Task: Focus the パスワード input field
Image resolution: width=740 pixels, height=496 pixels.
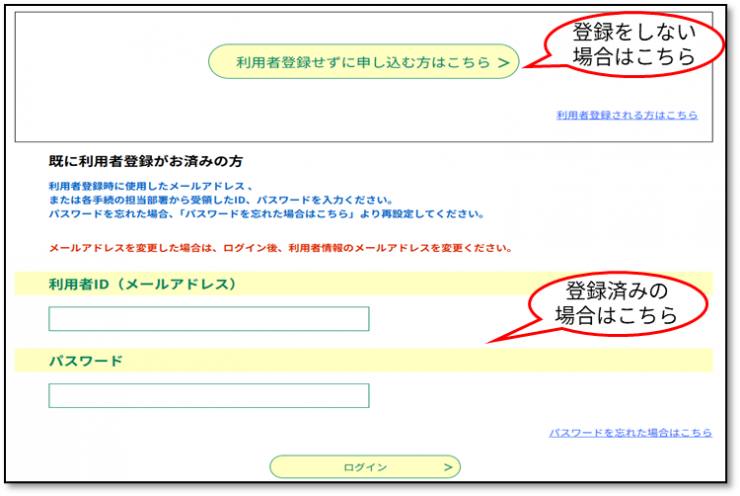Action: click(x=209, y=395)
